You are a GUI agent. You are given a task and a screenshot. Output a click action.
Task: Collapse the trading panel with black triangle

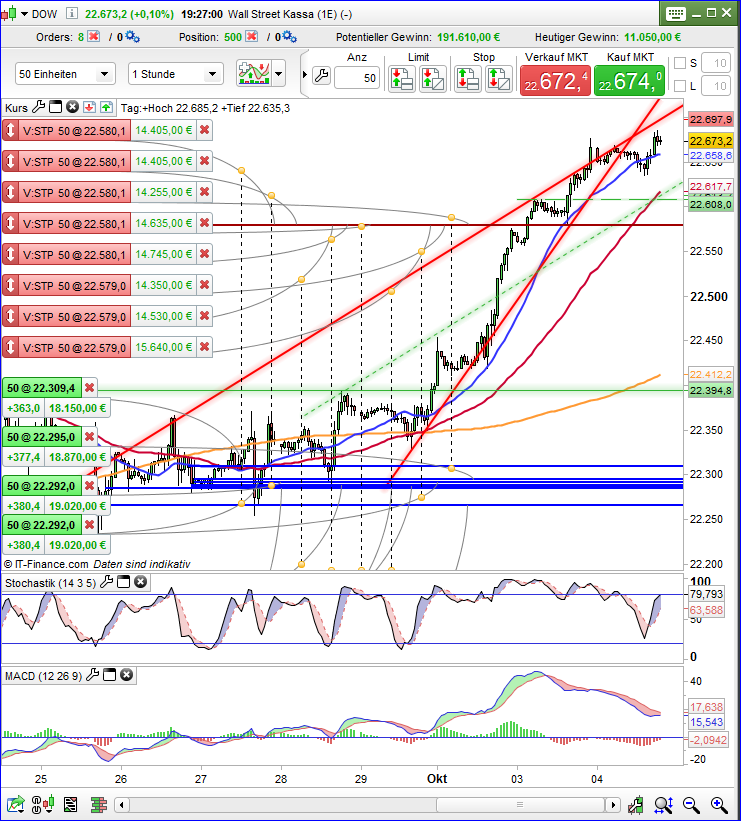305,74
